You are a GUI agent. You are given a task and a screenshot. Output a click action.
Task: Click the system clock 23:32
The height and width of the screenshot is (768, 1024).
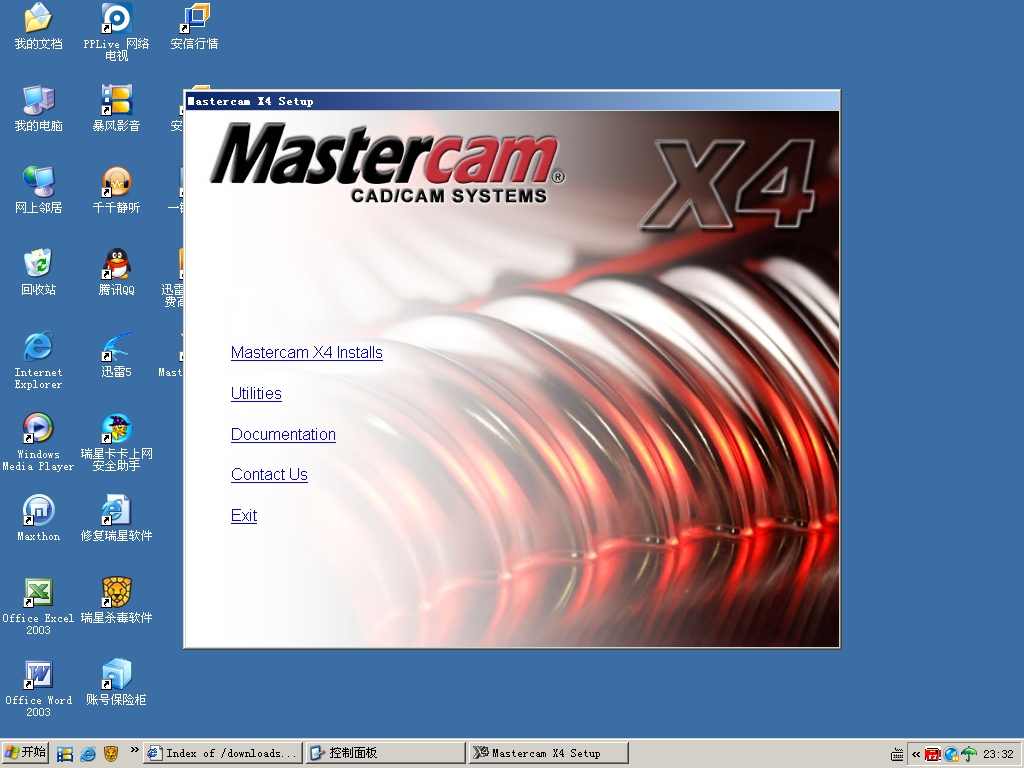[x=999, y=754]
